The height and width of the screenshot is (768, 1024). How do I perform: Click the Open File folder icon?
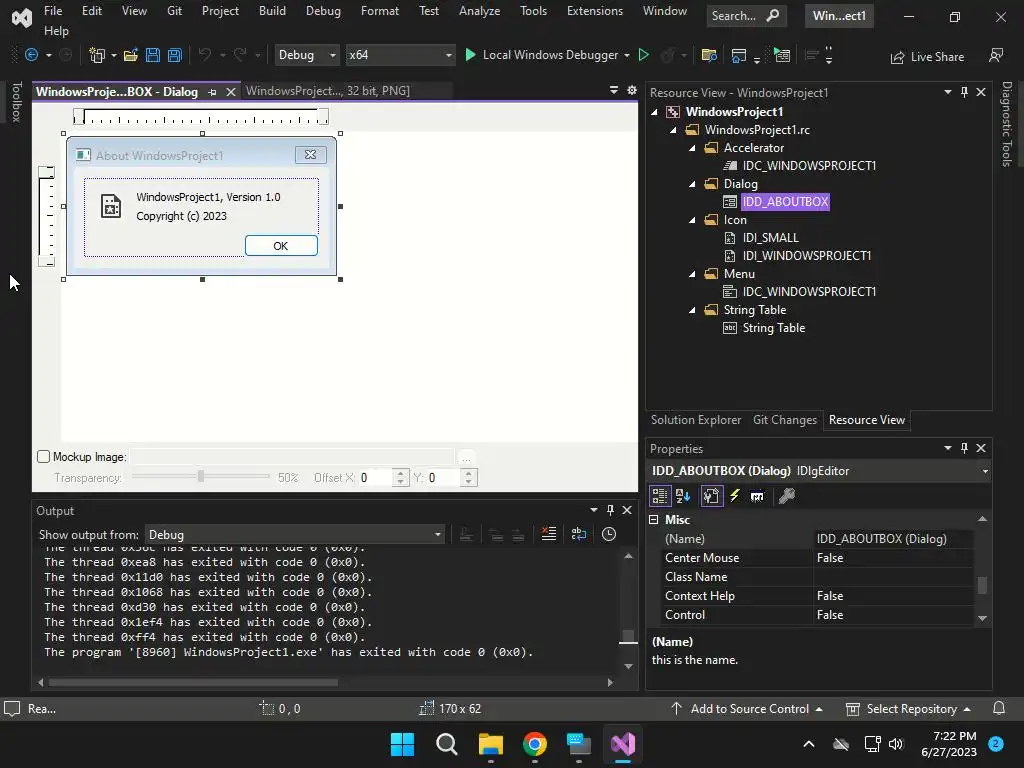[131, 56]
